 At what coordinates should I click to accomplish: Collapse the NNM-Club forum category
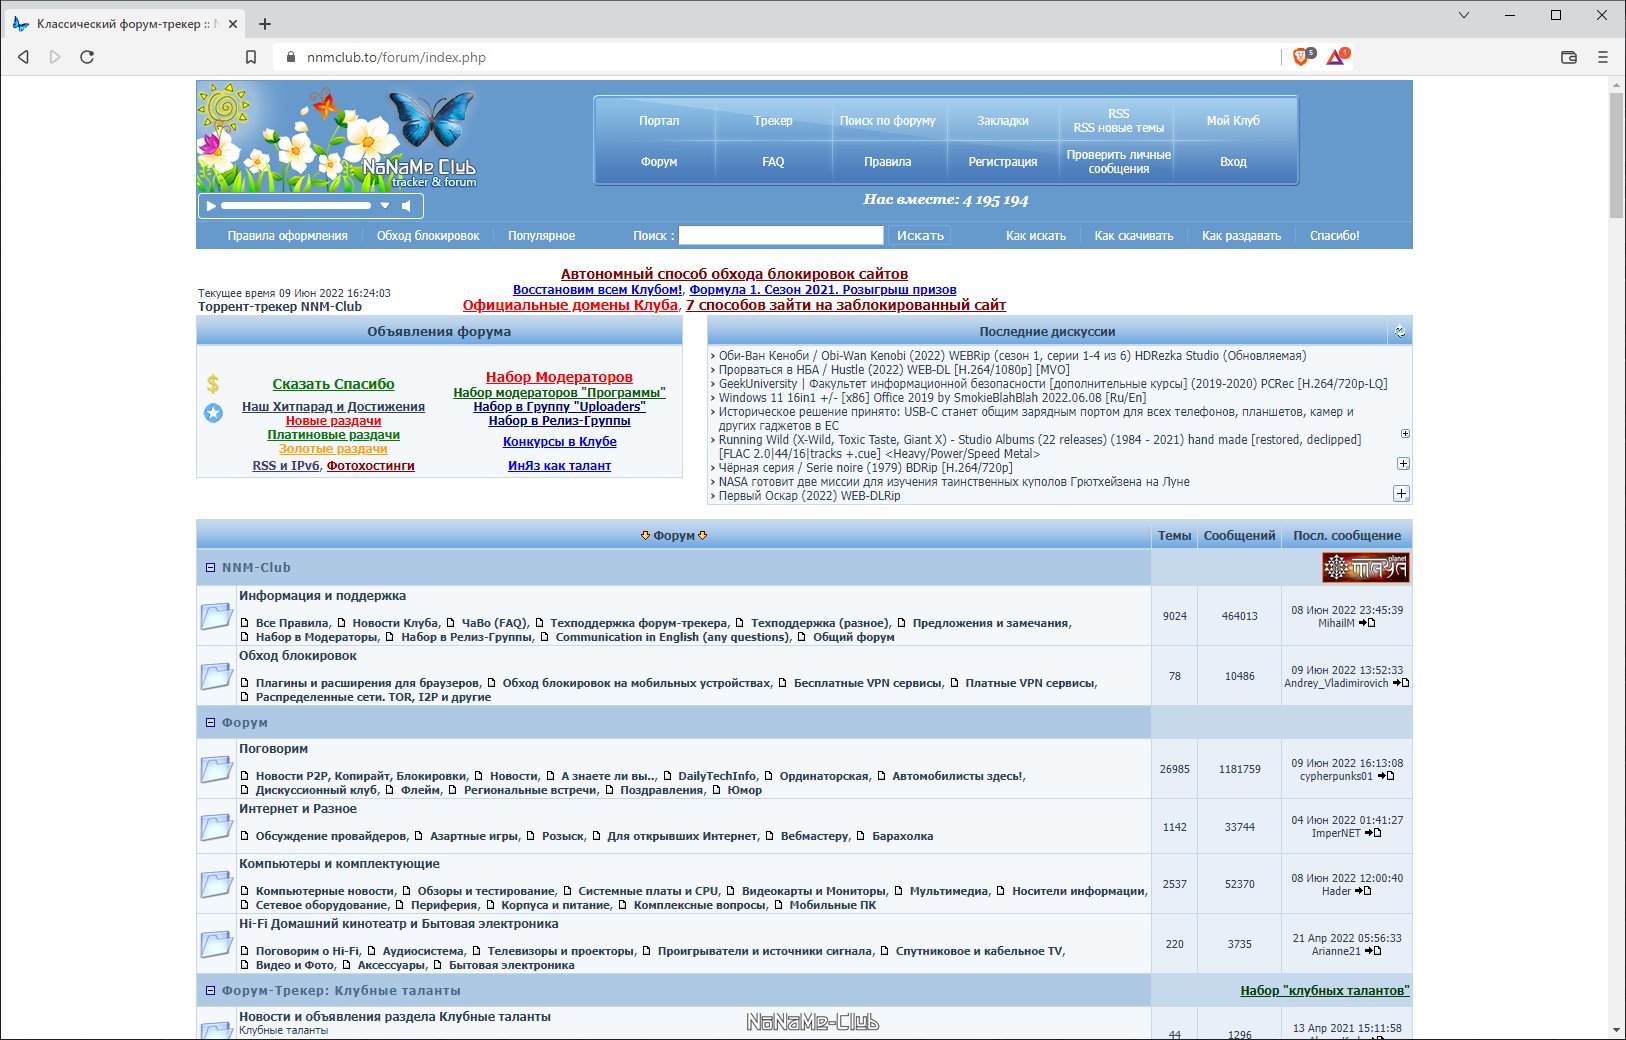tap(211, 568)
